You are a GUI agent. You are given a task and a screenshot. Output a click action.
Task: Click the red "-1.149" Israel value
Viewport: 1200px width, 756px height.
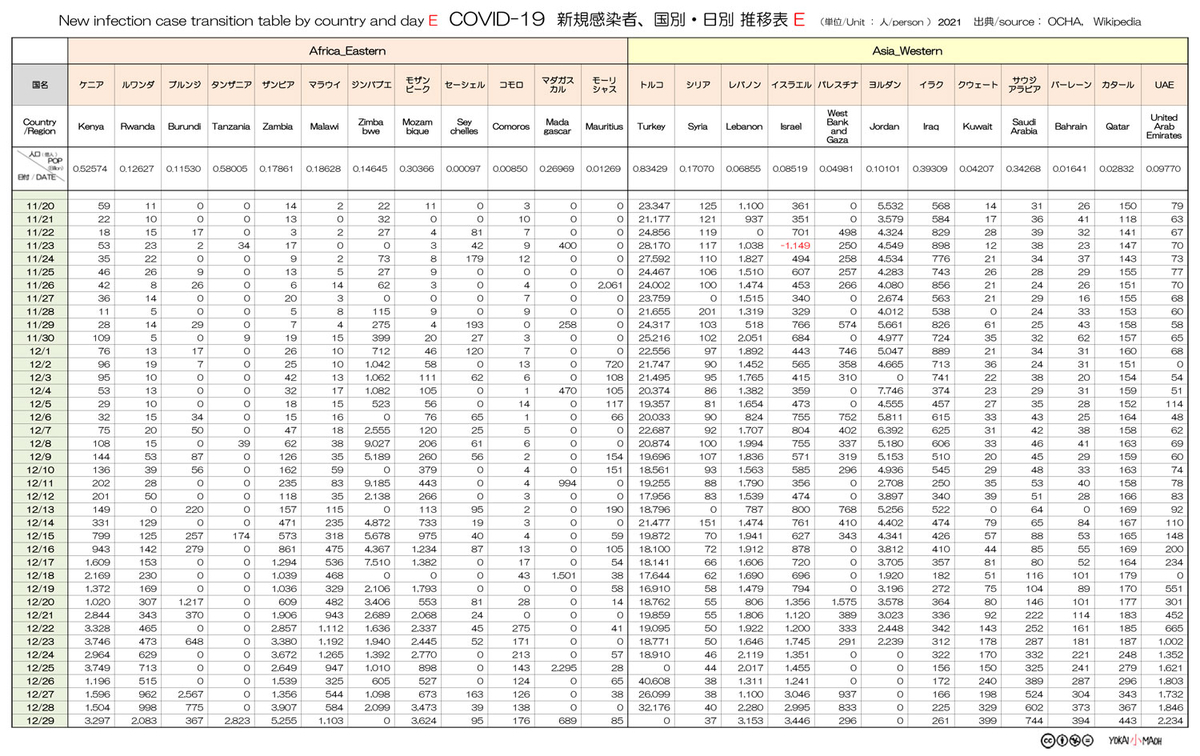[x=795, y=245]
